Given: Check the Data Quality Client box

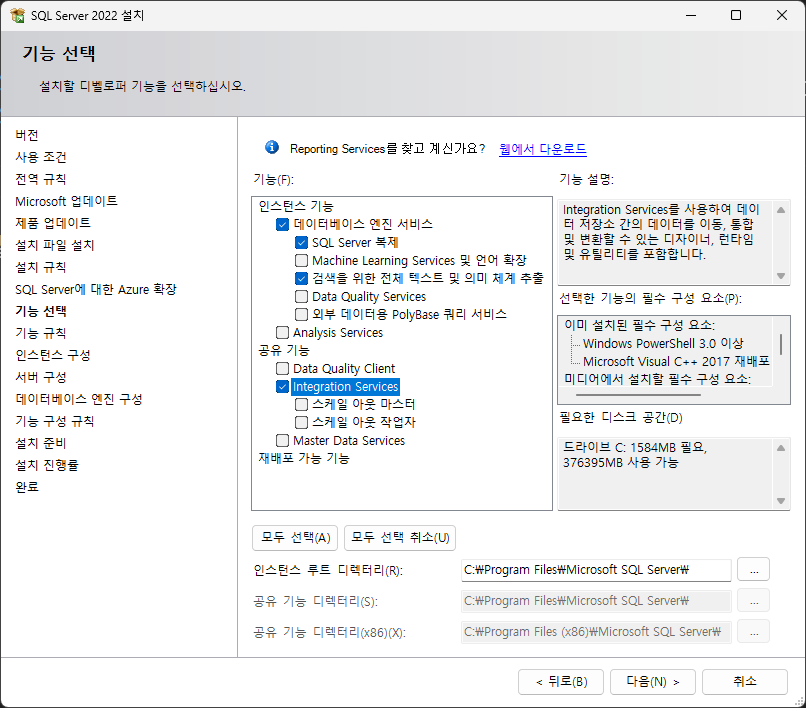Looking at the screenshot, I should pos(282,369).
